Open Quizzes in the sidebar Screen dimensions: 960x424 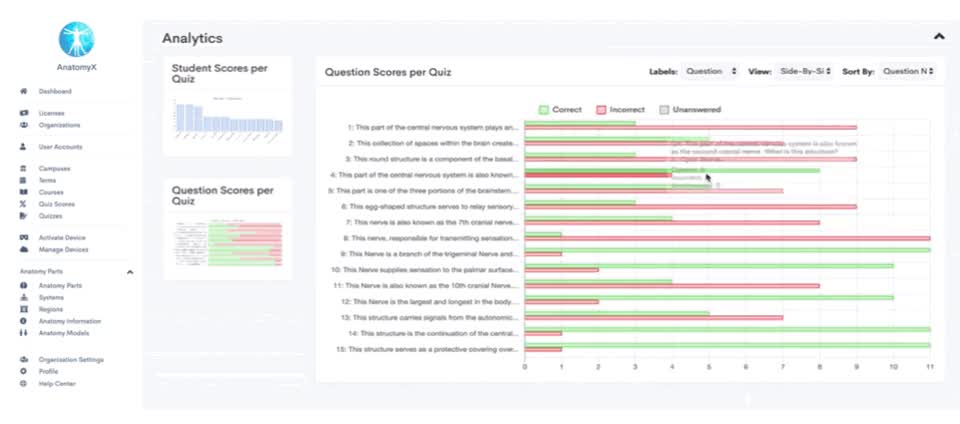coord(50,216)
